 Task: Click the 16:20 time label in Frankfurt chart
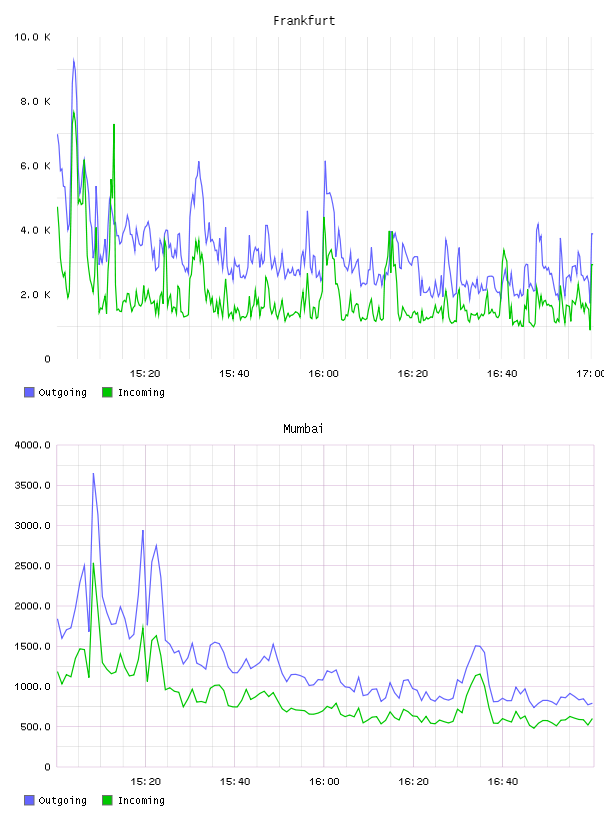[413, 374]
